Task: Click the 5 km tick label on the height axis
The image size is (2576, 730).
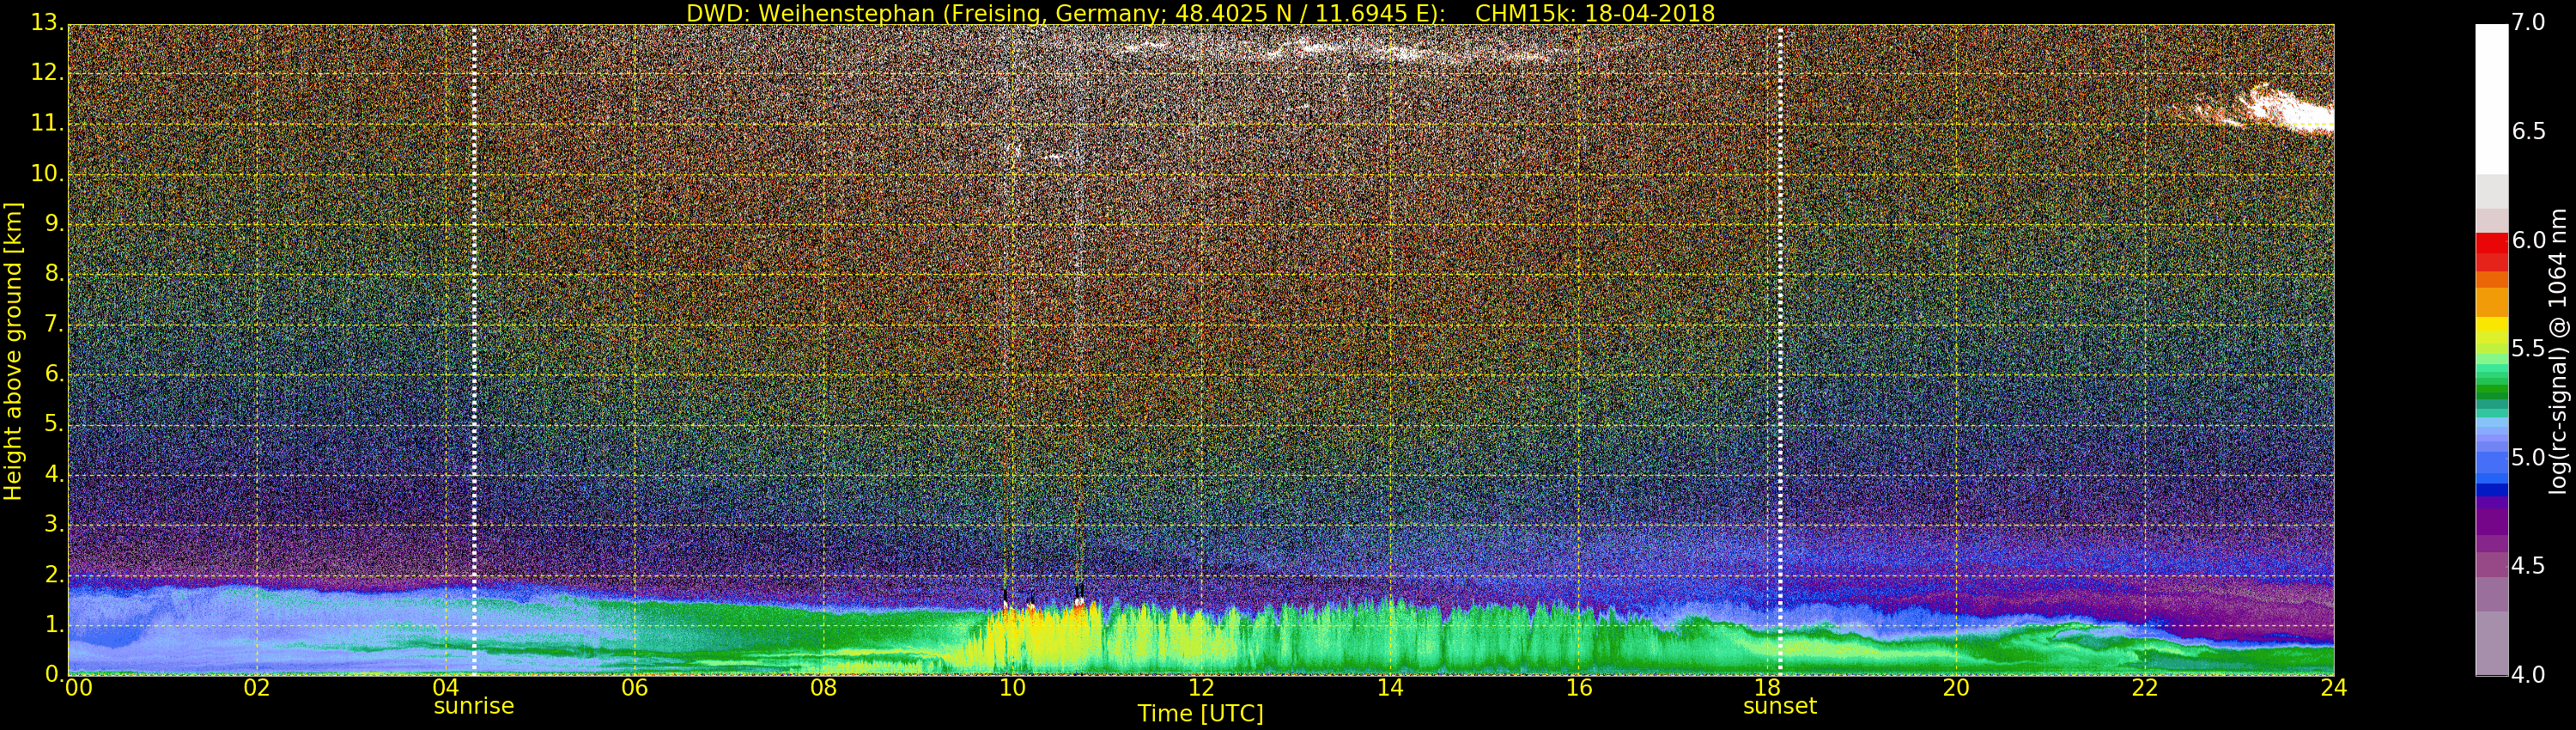Action: [x=53, y=425]
